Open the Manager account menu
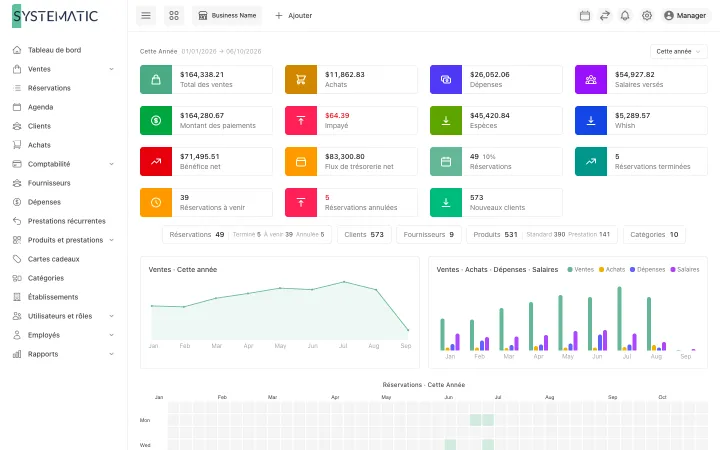Viewport: 720px width, 450px height. pos(685,16)
